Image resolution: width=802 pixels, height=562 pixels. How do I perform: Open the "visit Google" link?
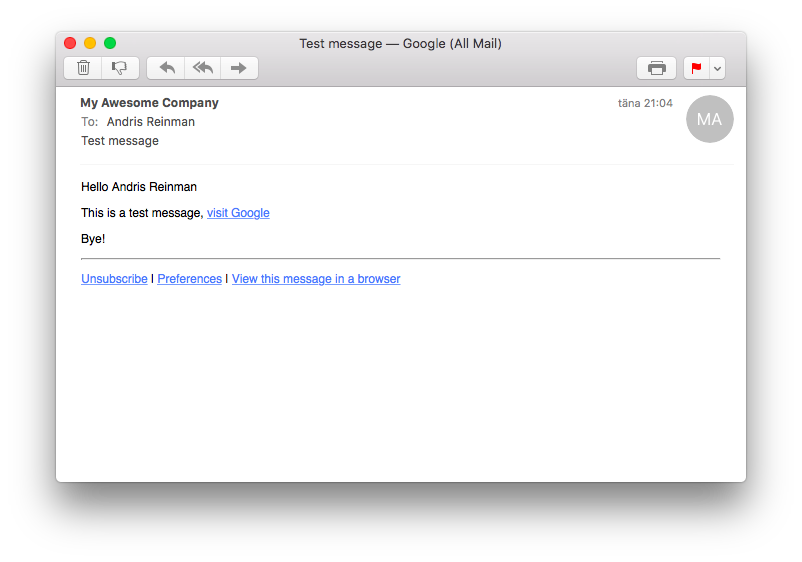[x=238, y=213]
